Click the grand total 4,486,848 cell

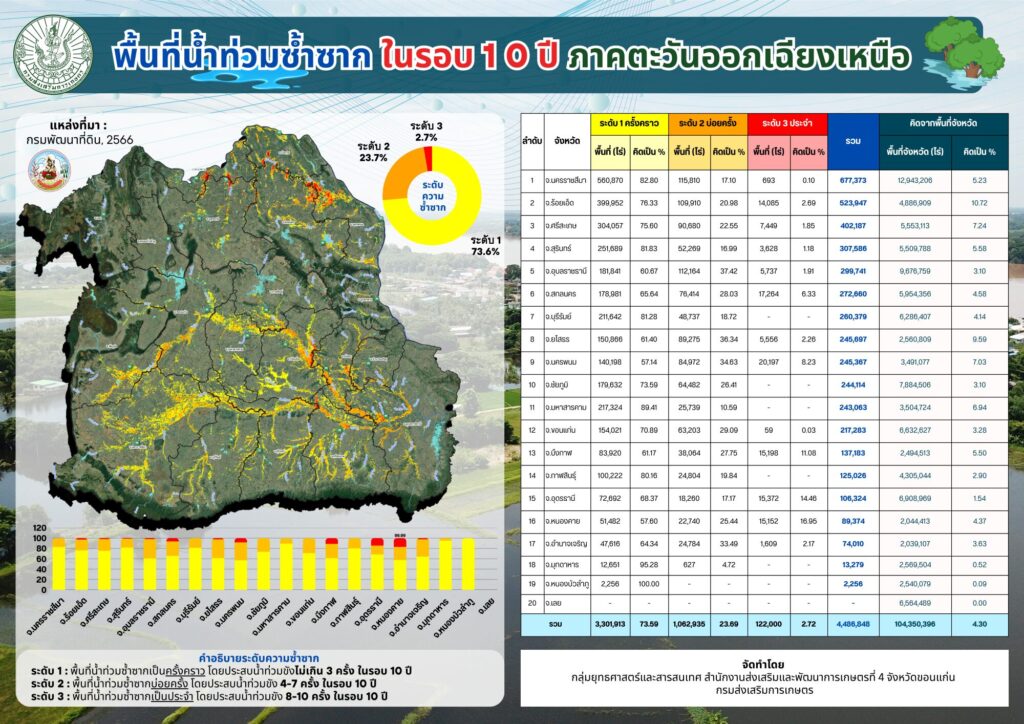[853, 624]
